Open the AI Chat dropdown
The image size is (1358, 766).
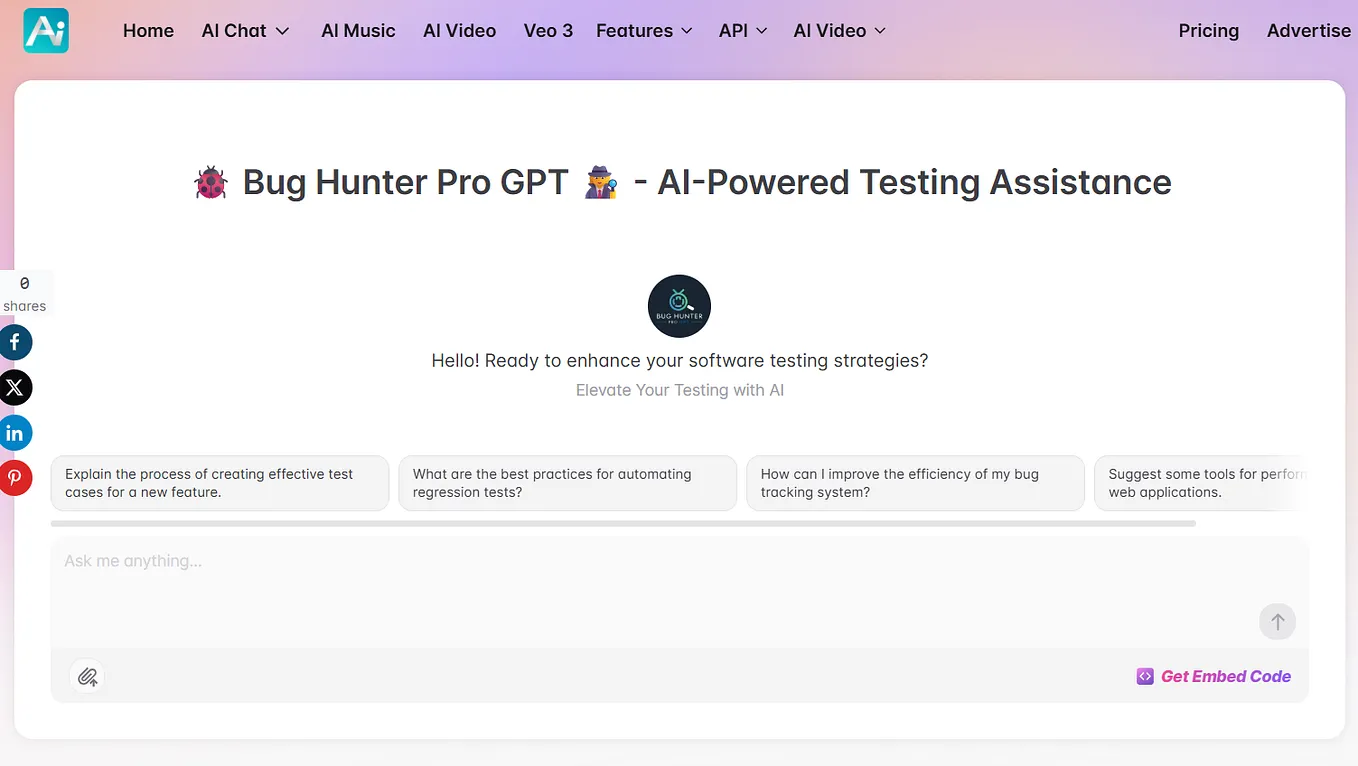pos(244,31)
